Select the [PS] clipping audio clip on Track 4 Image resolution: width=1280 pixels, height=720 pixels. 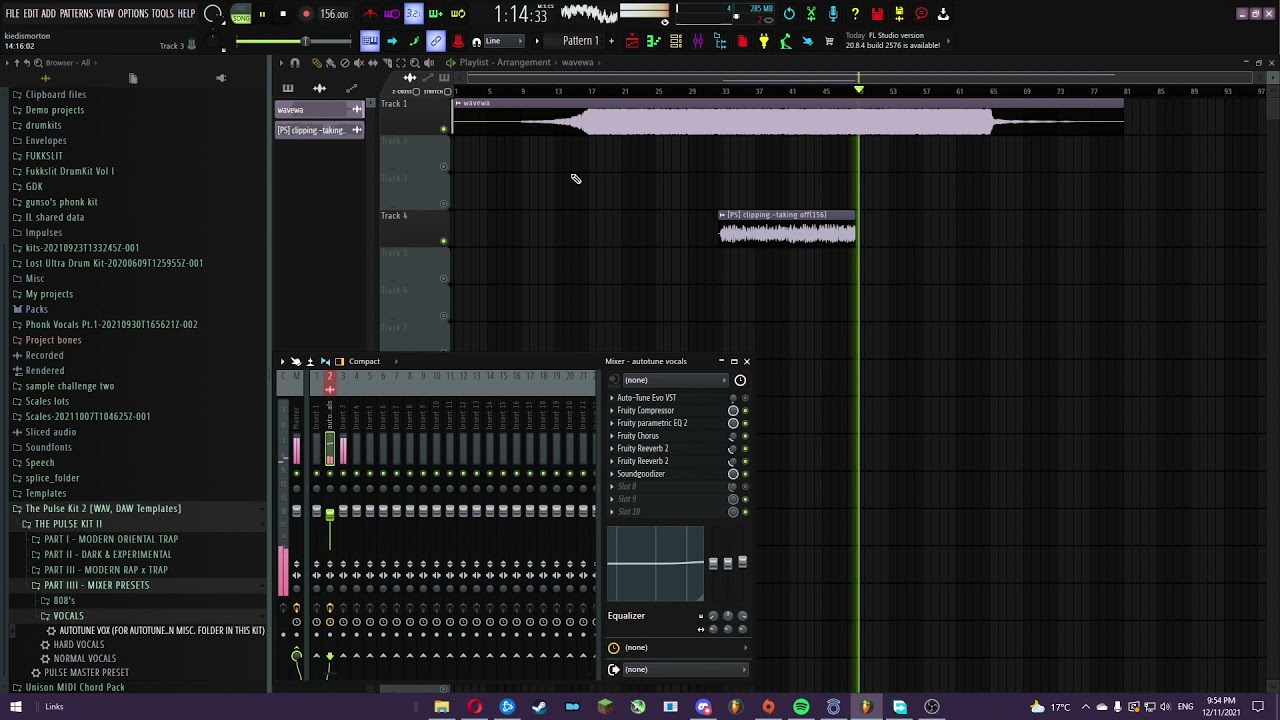(x=787, y=228)
